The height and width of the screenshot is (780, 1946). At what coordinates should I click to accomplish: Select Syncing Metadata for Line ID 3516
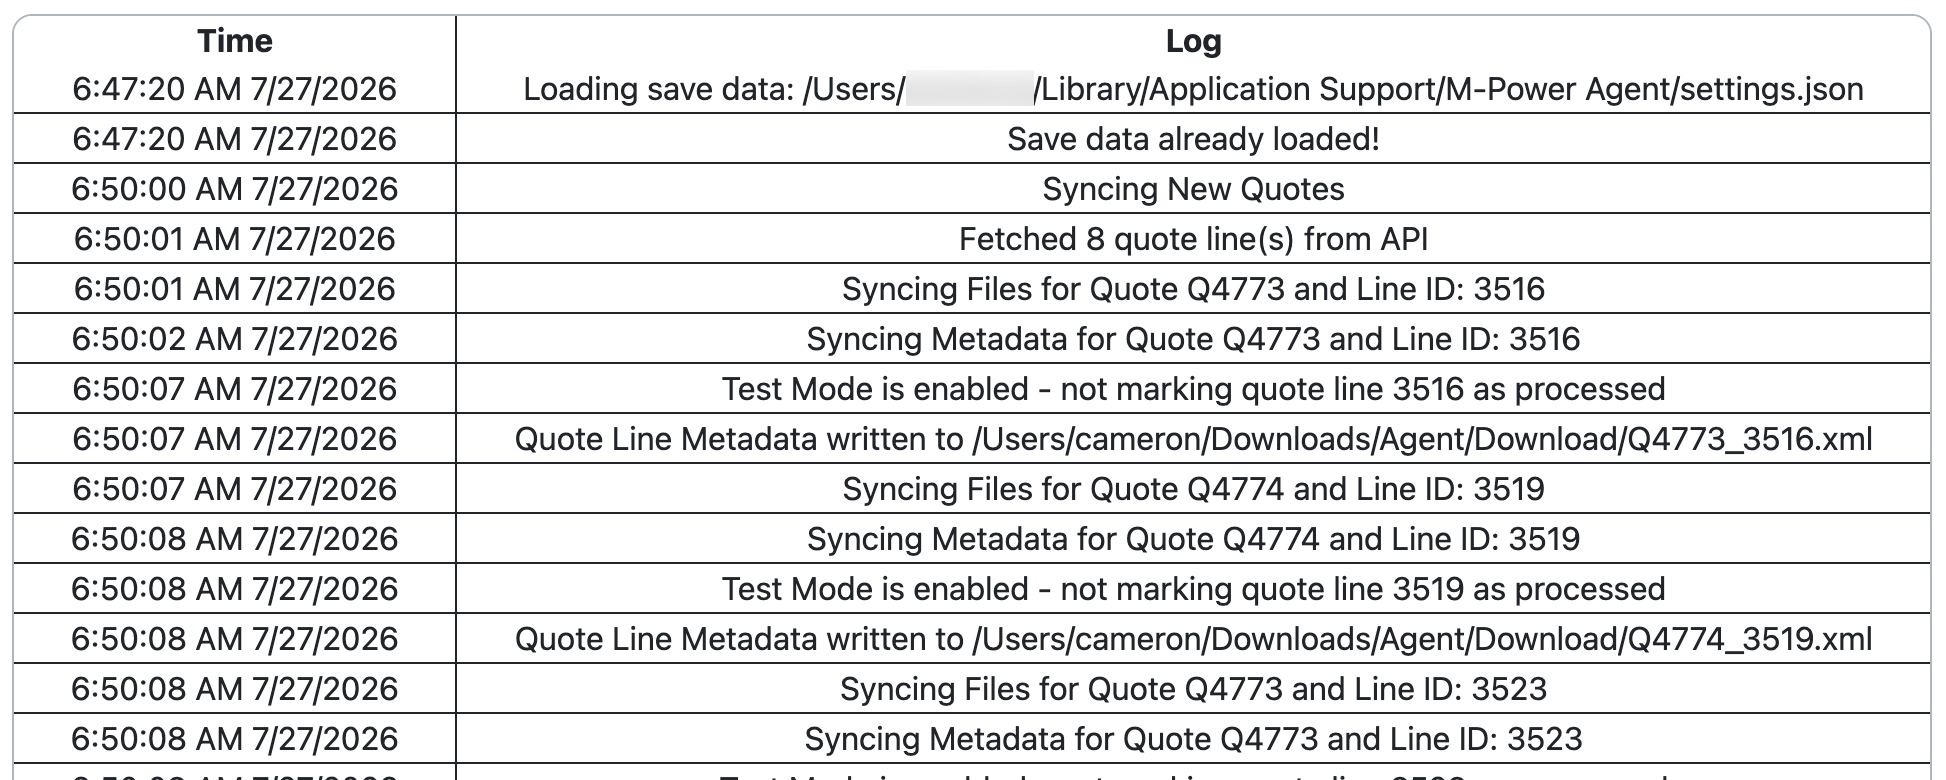(x=1193, y=339)
